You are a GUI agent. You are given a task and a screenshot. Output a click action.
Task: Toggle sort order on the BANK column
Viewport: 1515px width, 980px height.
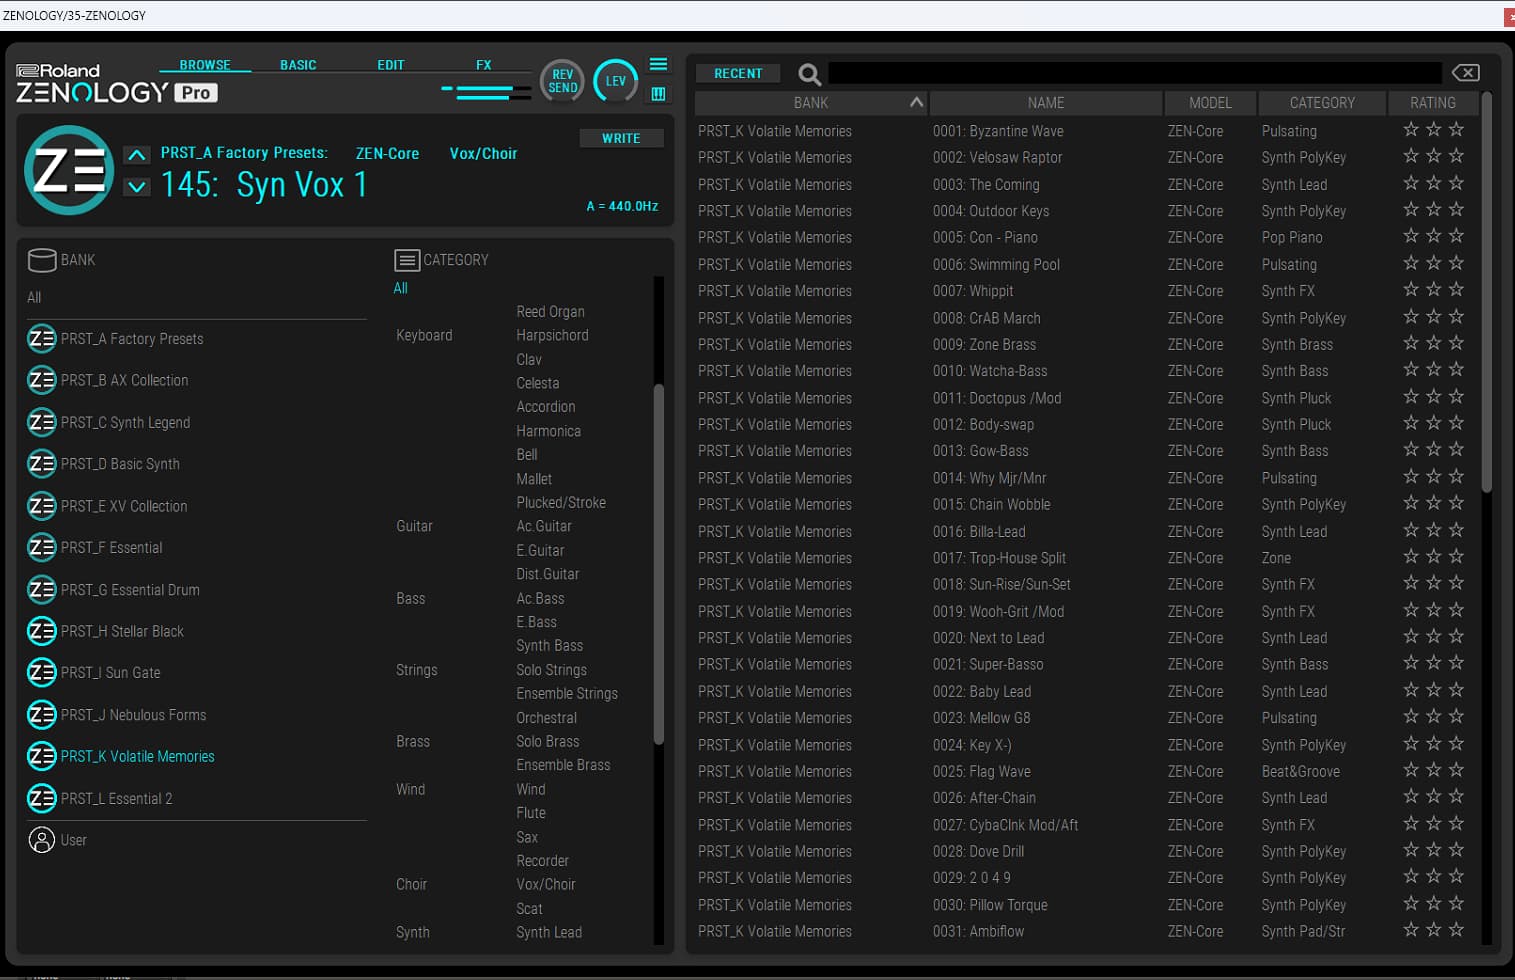916,103
